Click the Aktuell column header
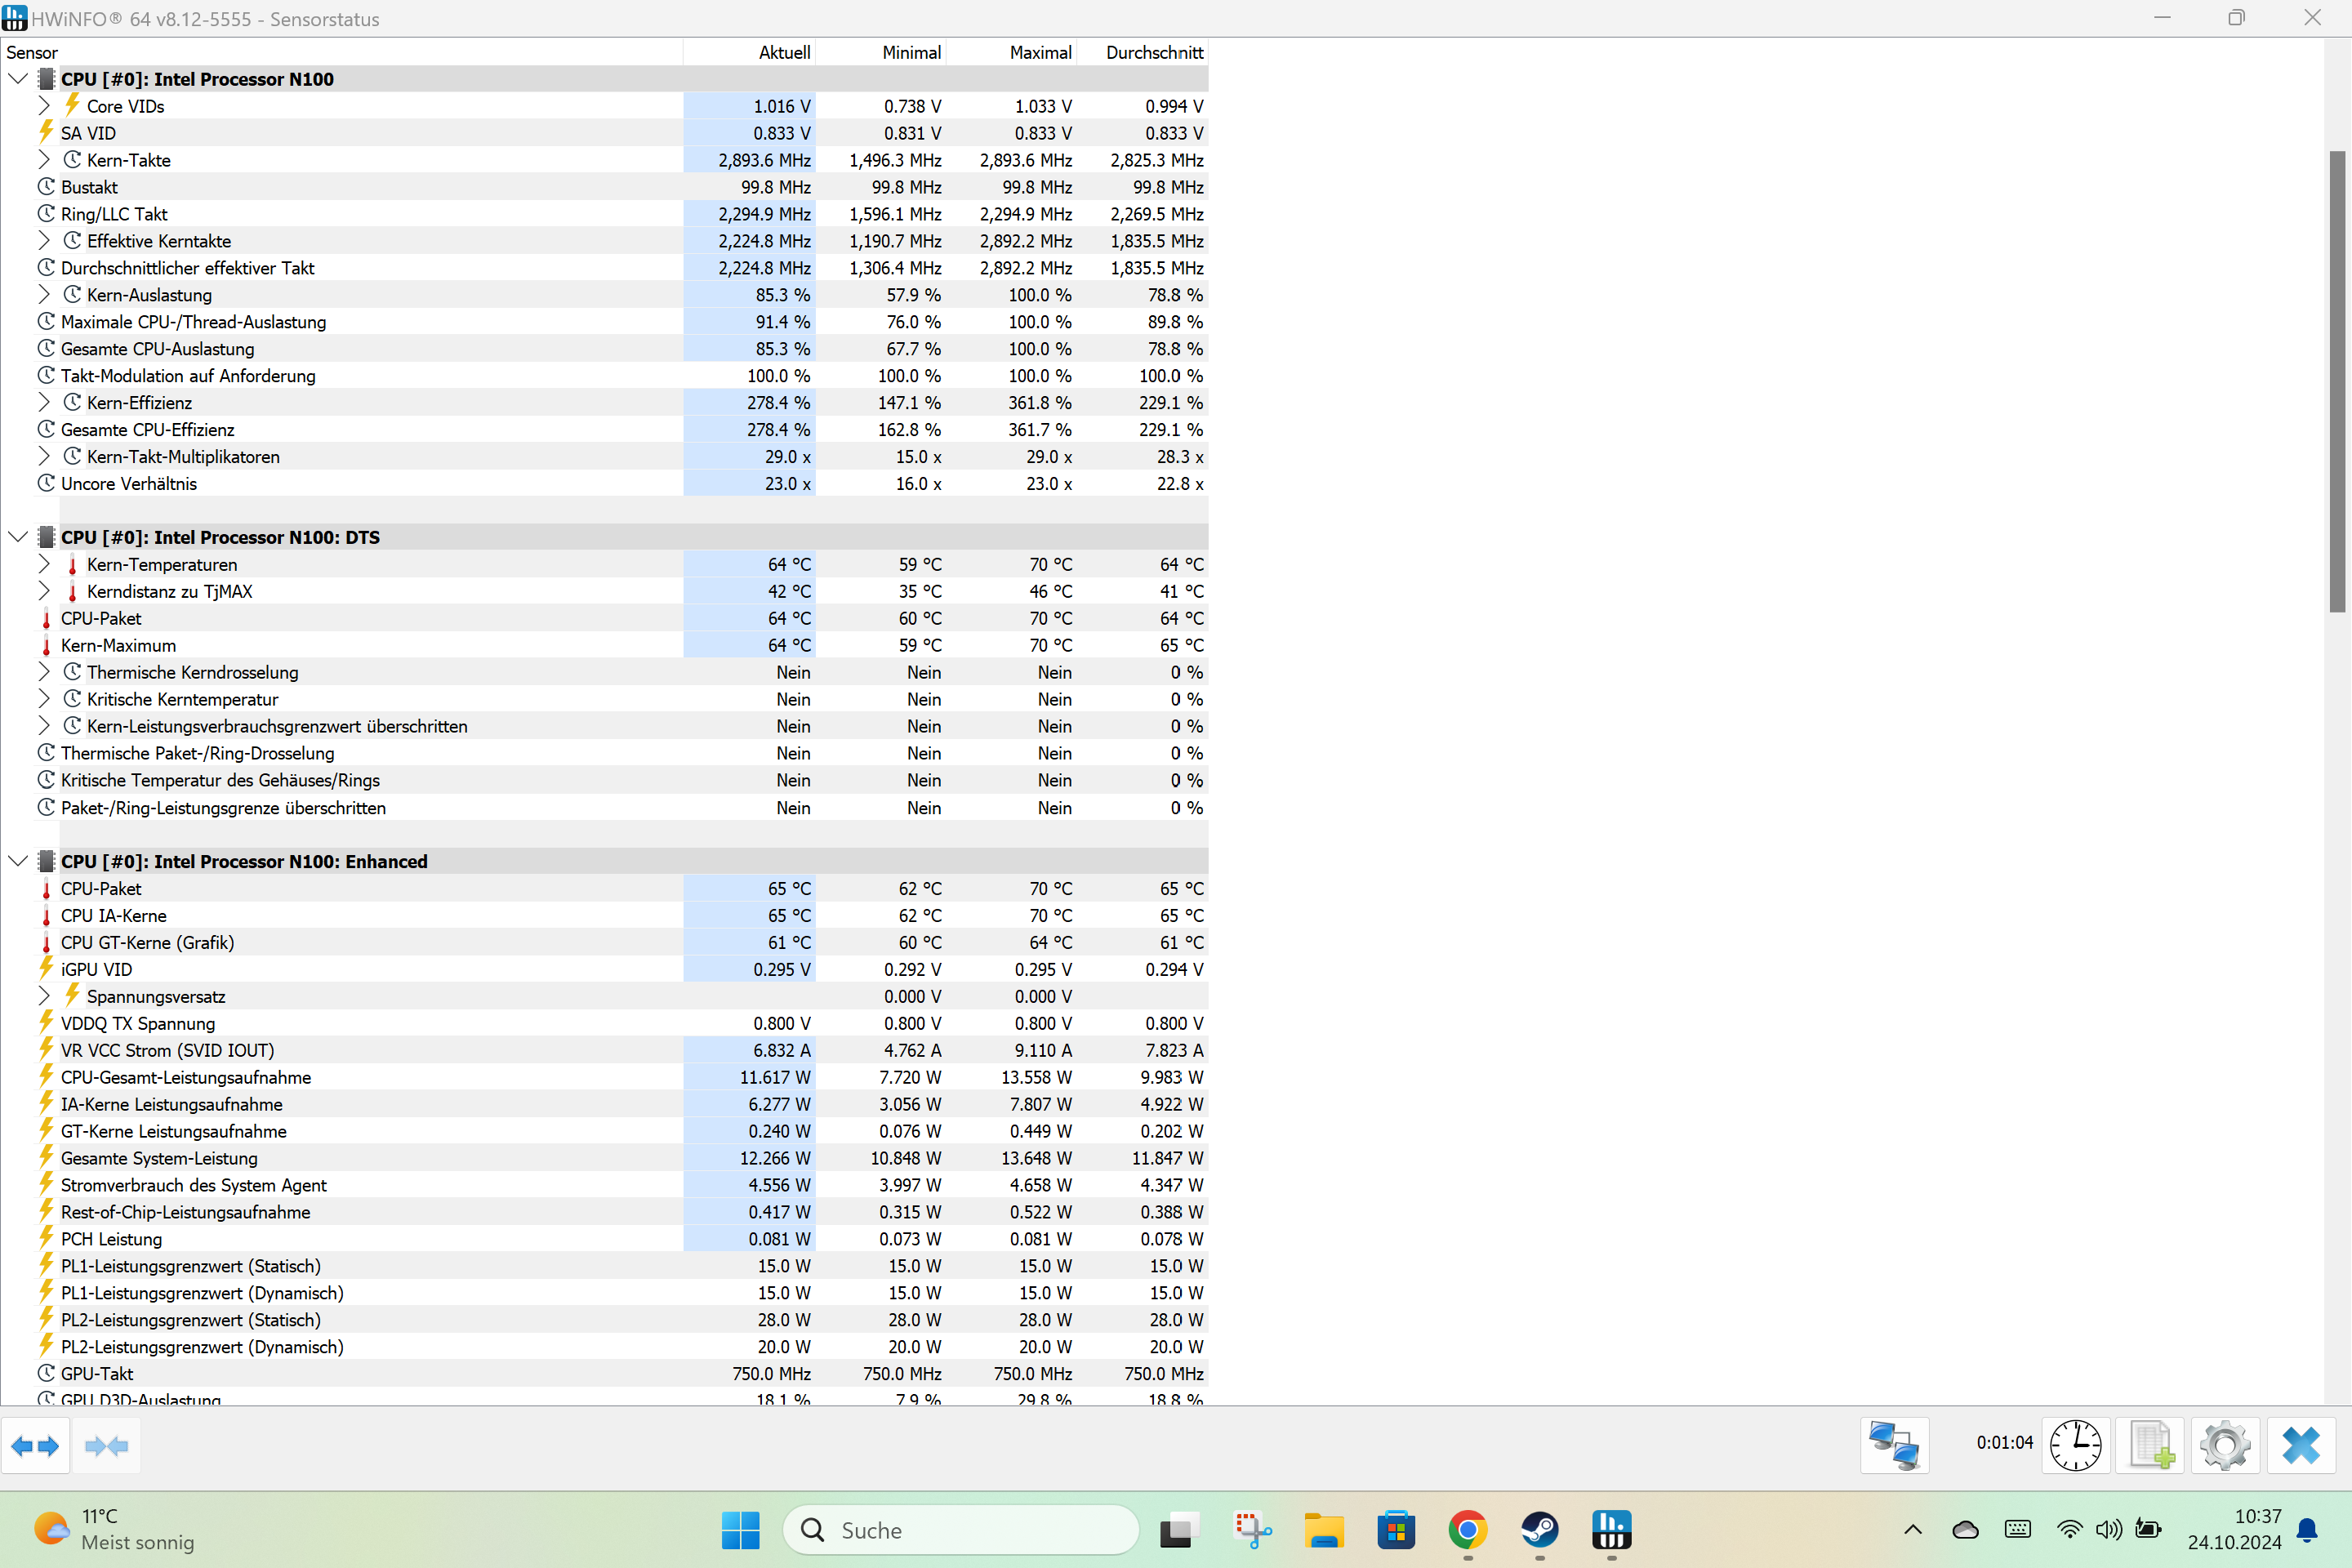The width and height of the screenshot is (2352, 1568). pyautogui.click(x=749, y=52)
